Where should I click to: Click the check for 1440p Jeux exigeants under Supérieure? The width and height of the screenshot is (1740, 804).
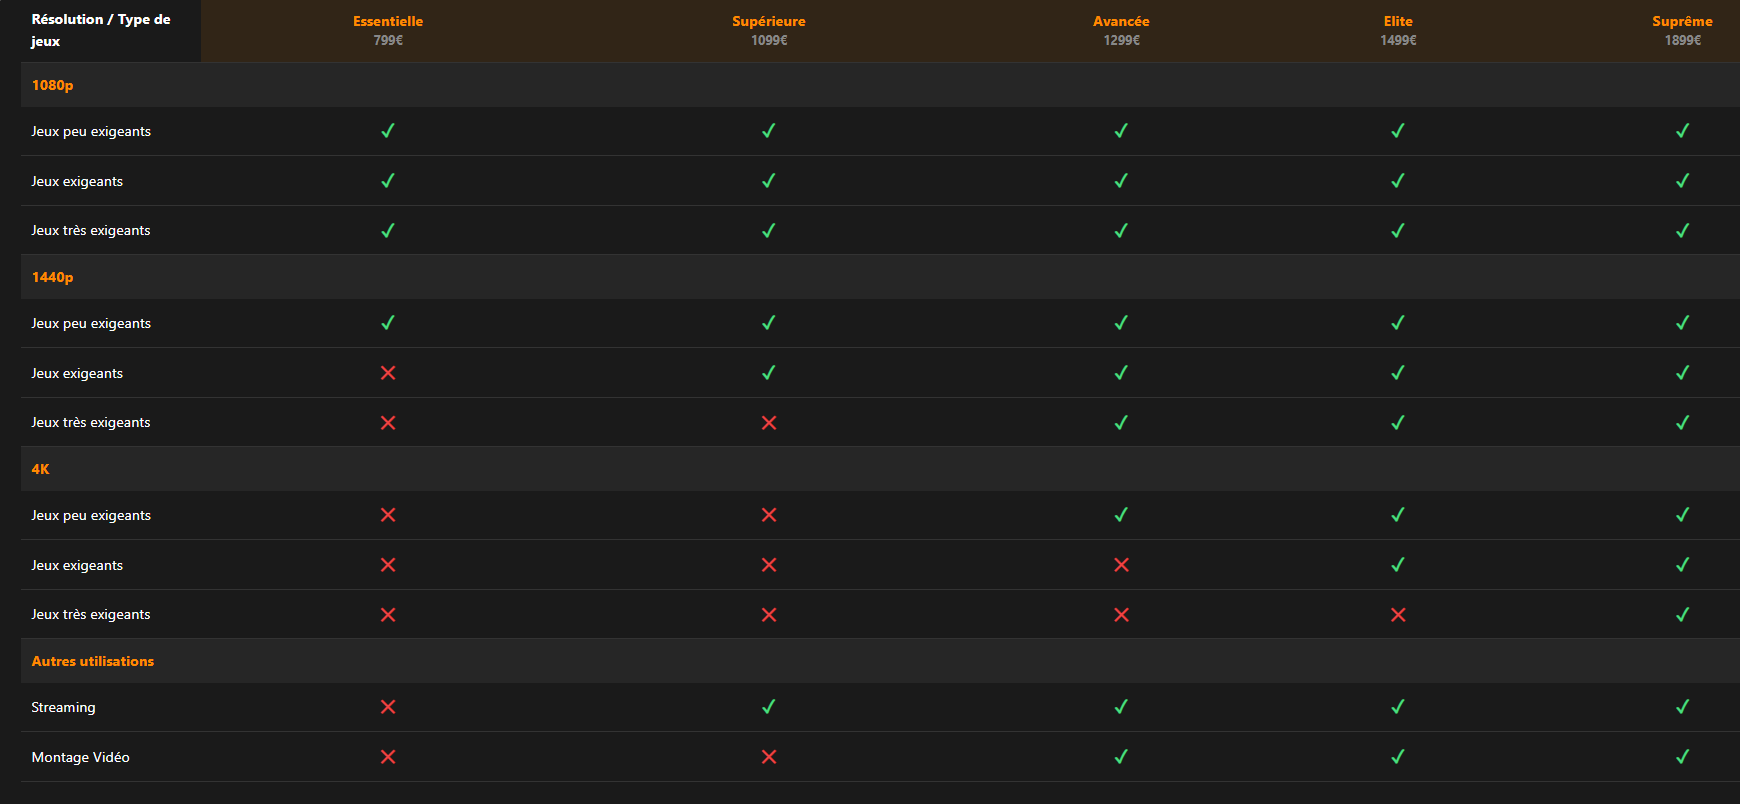(x=769, y=373)
